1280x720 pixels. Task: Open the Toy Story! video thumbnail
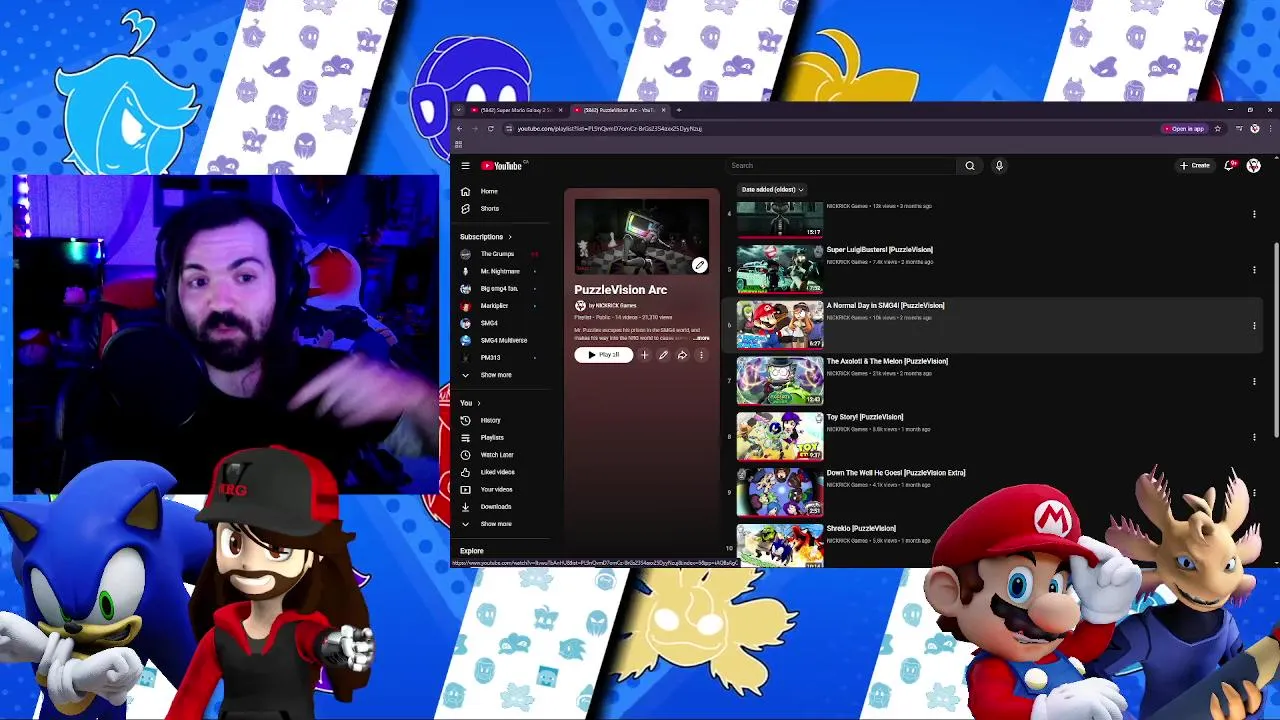pos(780,435)
